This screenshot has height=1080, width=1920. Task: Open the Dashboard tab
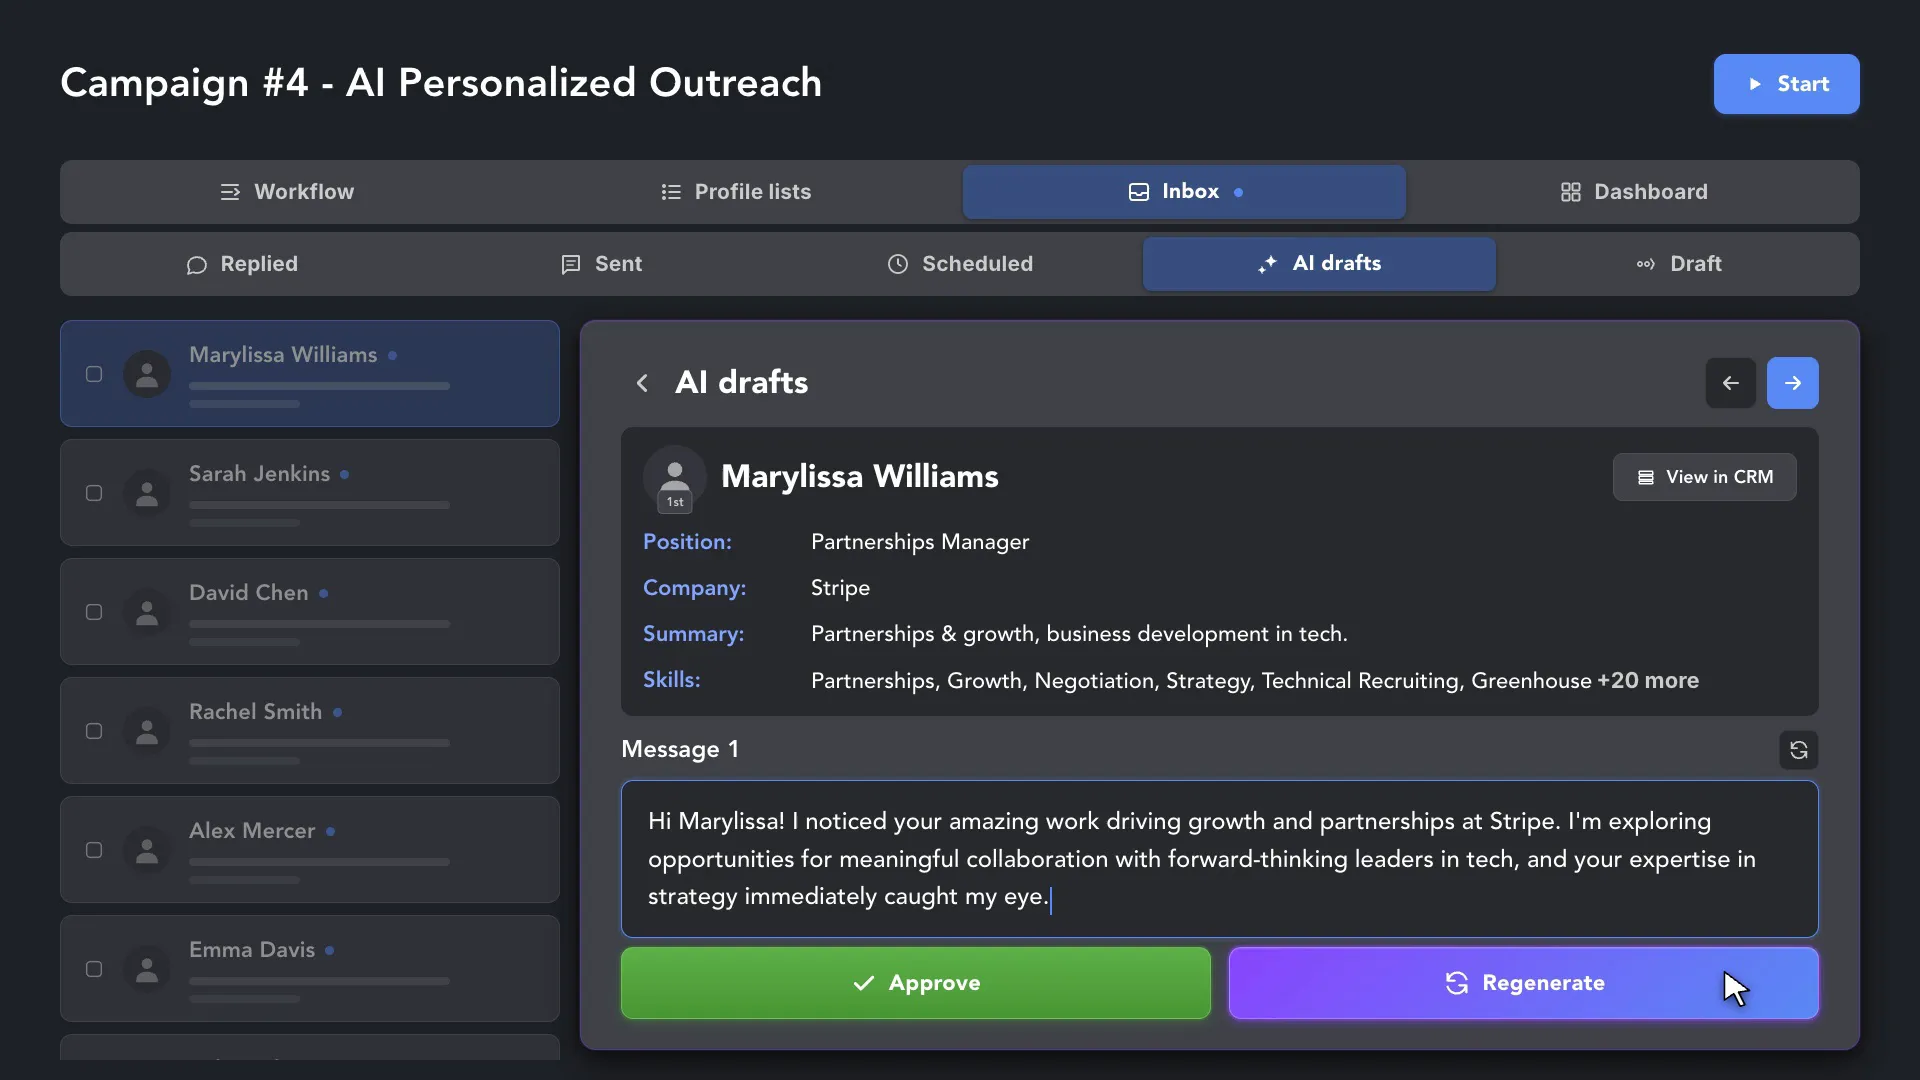coord(1633,192)
